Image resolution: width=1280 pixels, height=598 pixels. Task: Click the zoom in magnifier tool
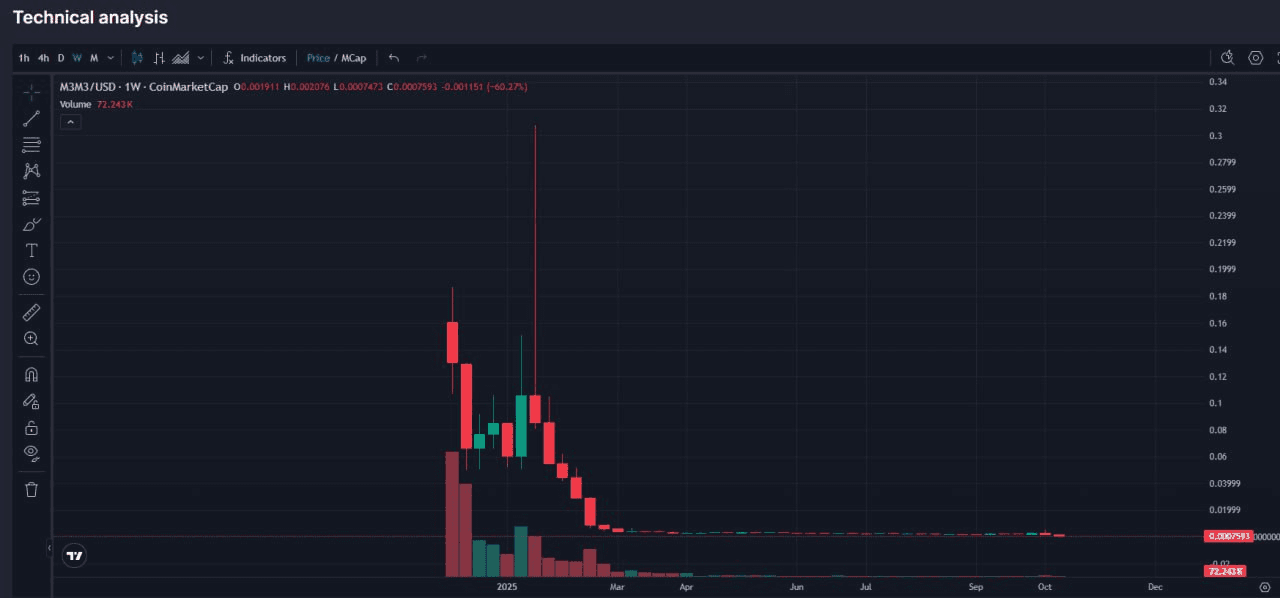31,339
